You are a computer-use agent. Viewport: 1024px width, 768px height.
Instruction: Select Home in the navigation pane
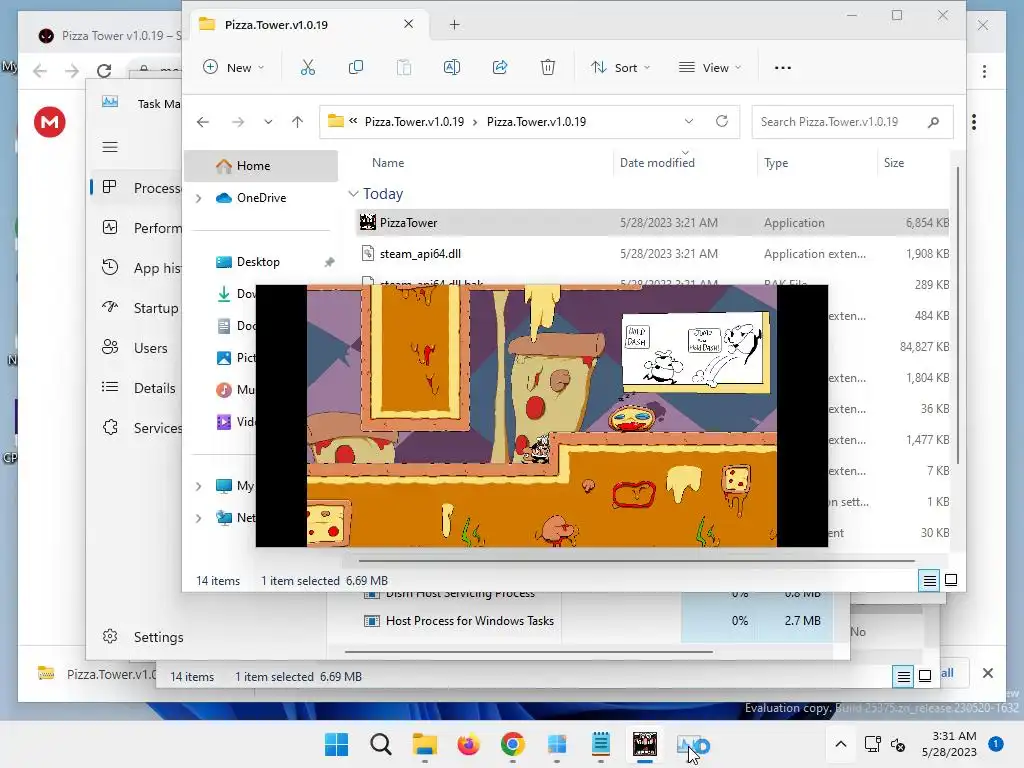pos(261,166)
